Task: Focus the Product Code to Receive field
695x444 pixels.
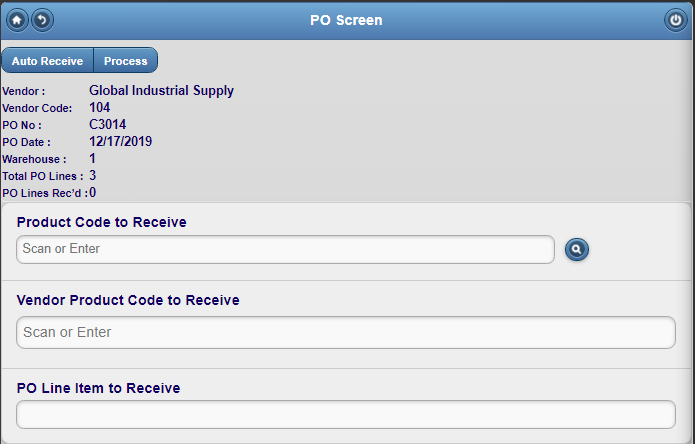Action: click(285, 249)
